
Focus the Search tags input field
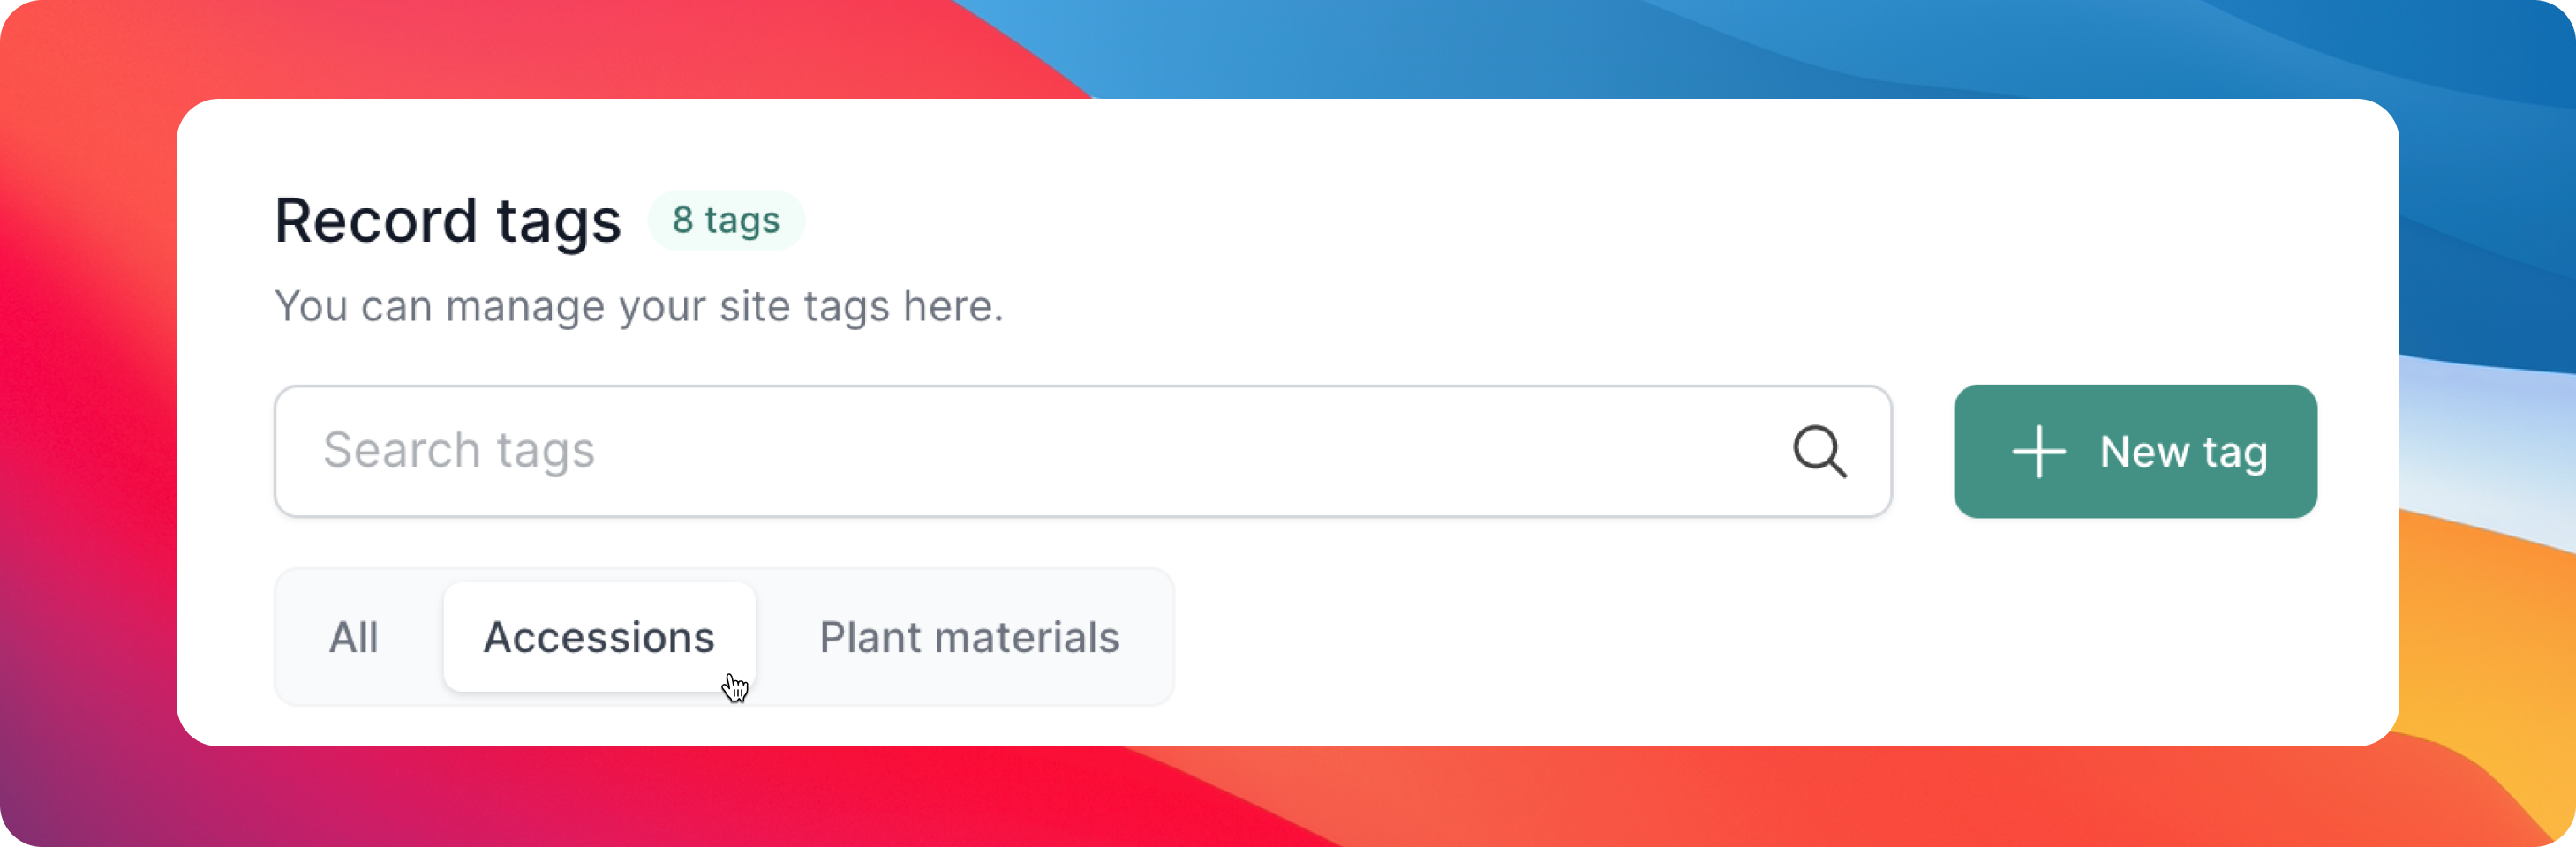(x=1083, y=451)
